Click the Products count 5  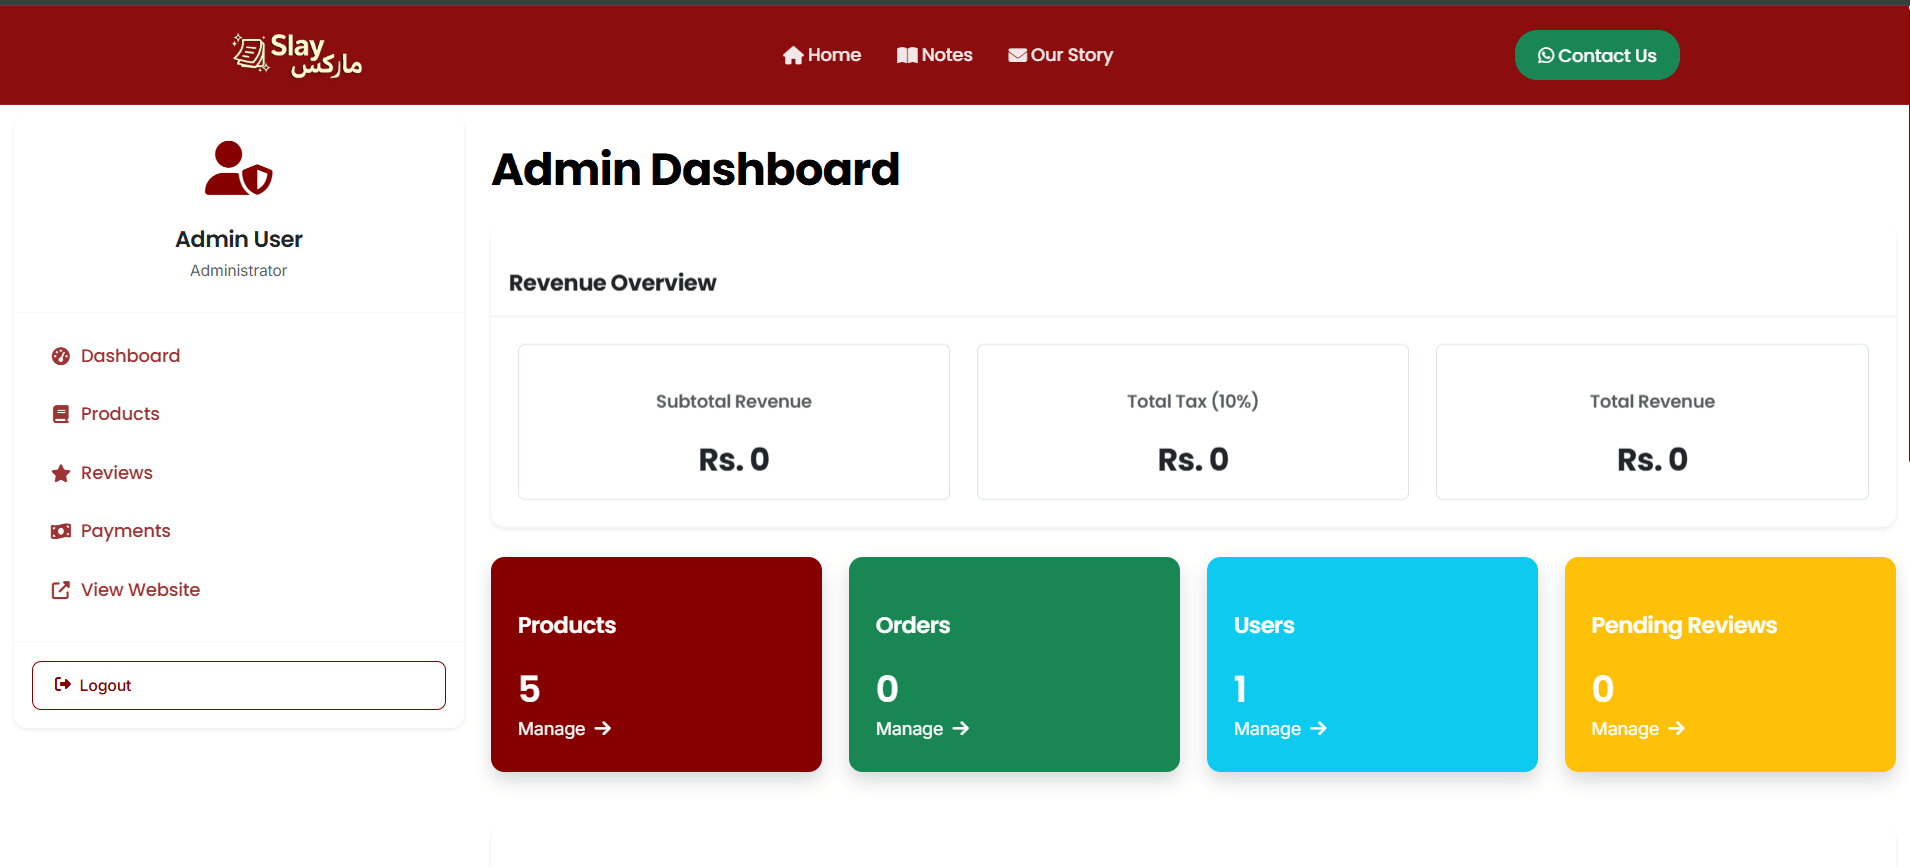(x=529, y=689)
